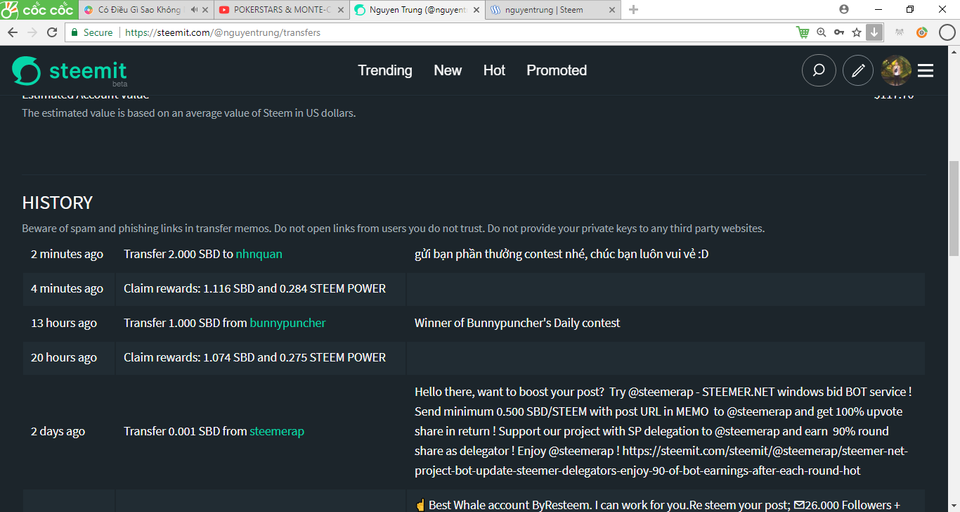Show site security info via the Secure padlock
960x512 pixels.
[x=92, y=32]
